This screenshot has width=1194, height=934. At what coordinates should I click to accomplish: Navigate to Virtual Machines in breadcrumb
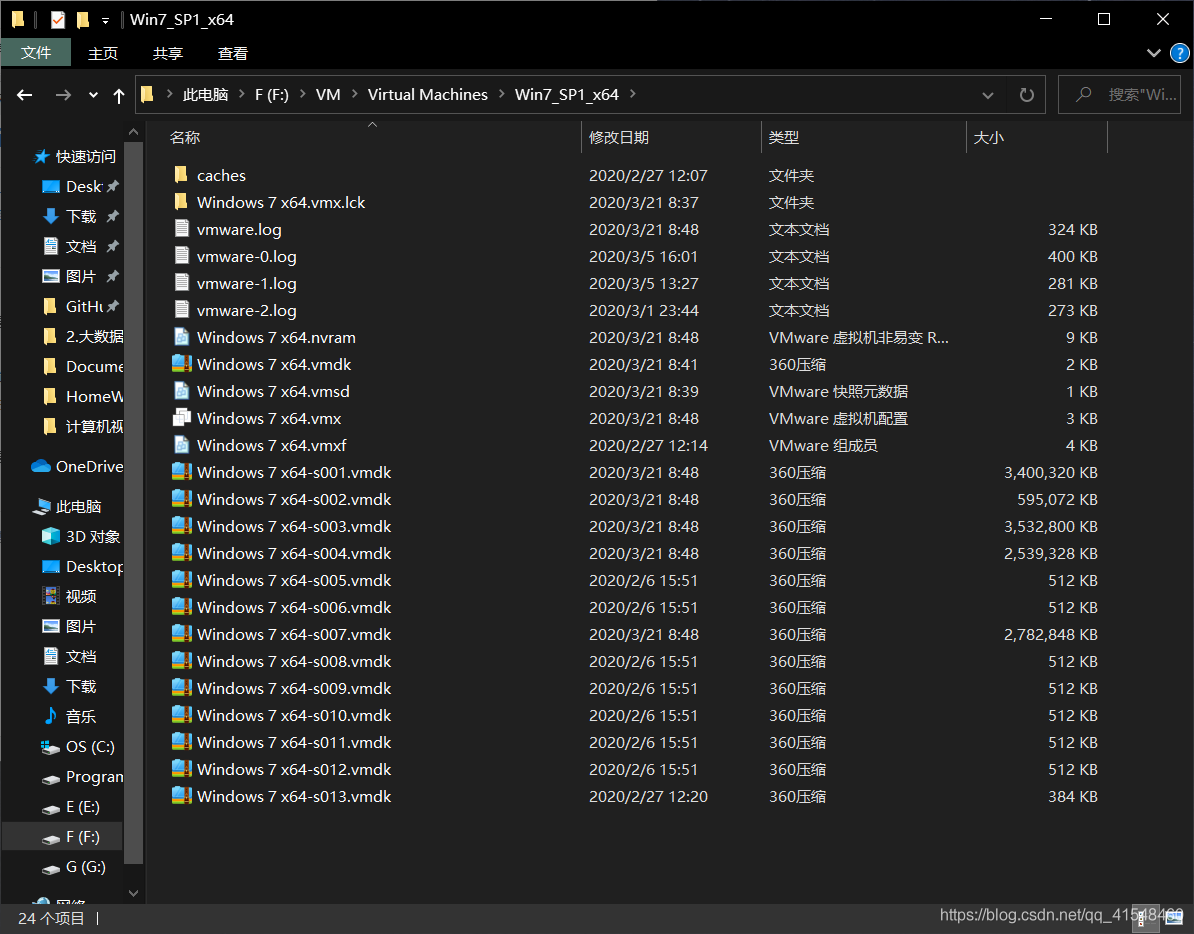tap(428, 94)
